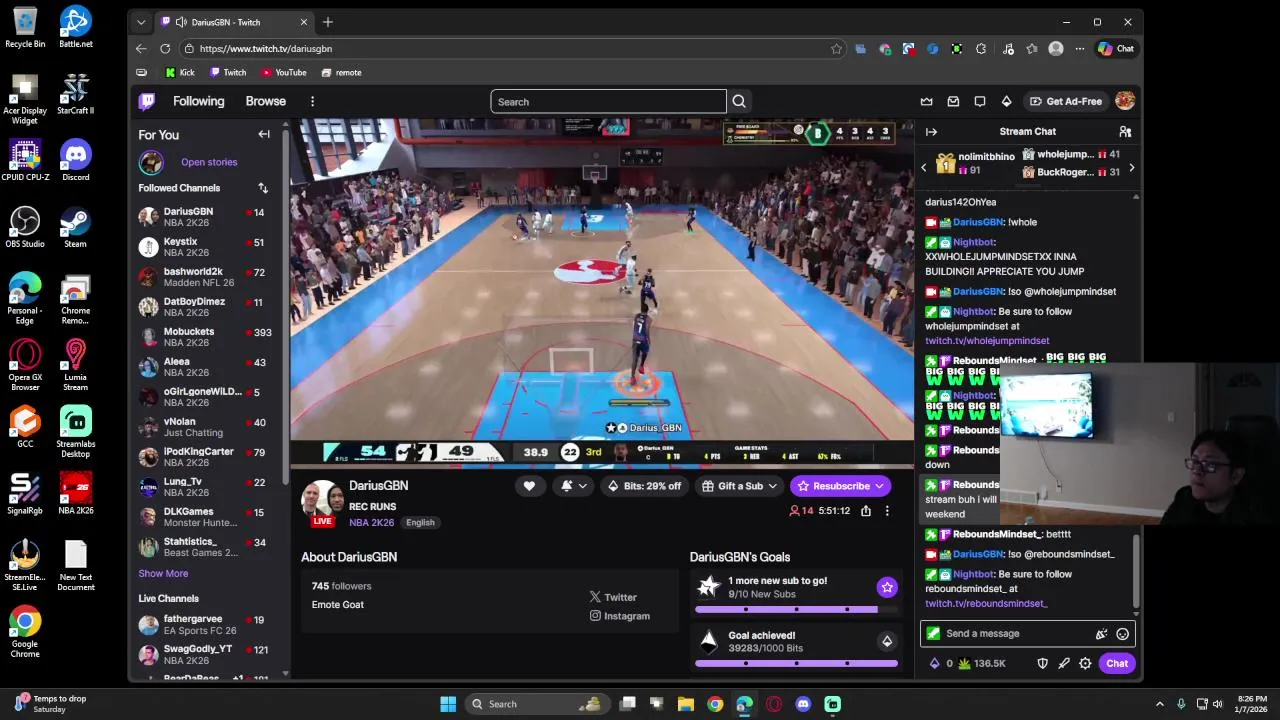Open the Browse tab
Image resolution: width=1280 pixels, height=720 pixels.
(265, 101)
